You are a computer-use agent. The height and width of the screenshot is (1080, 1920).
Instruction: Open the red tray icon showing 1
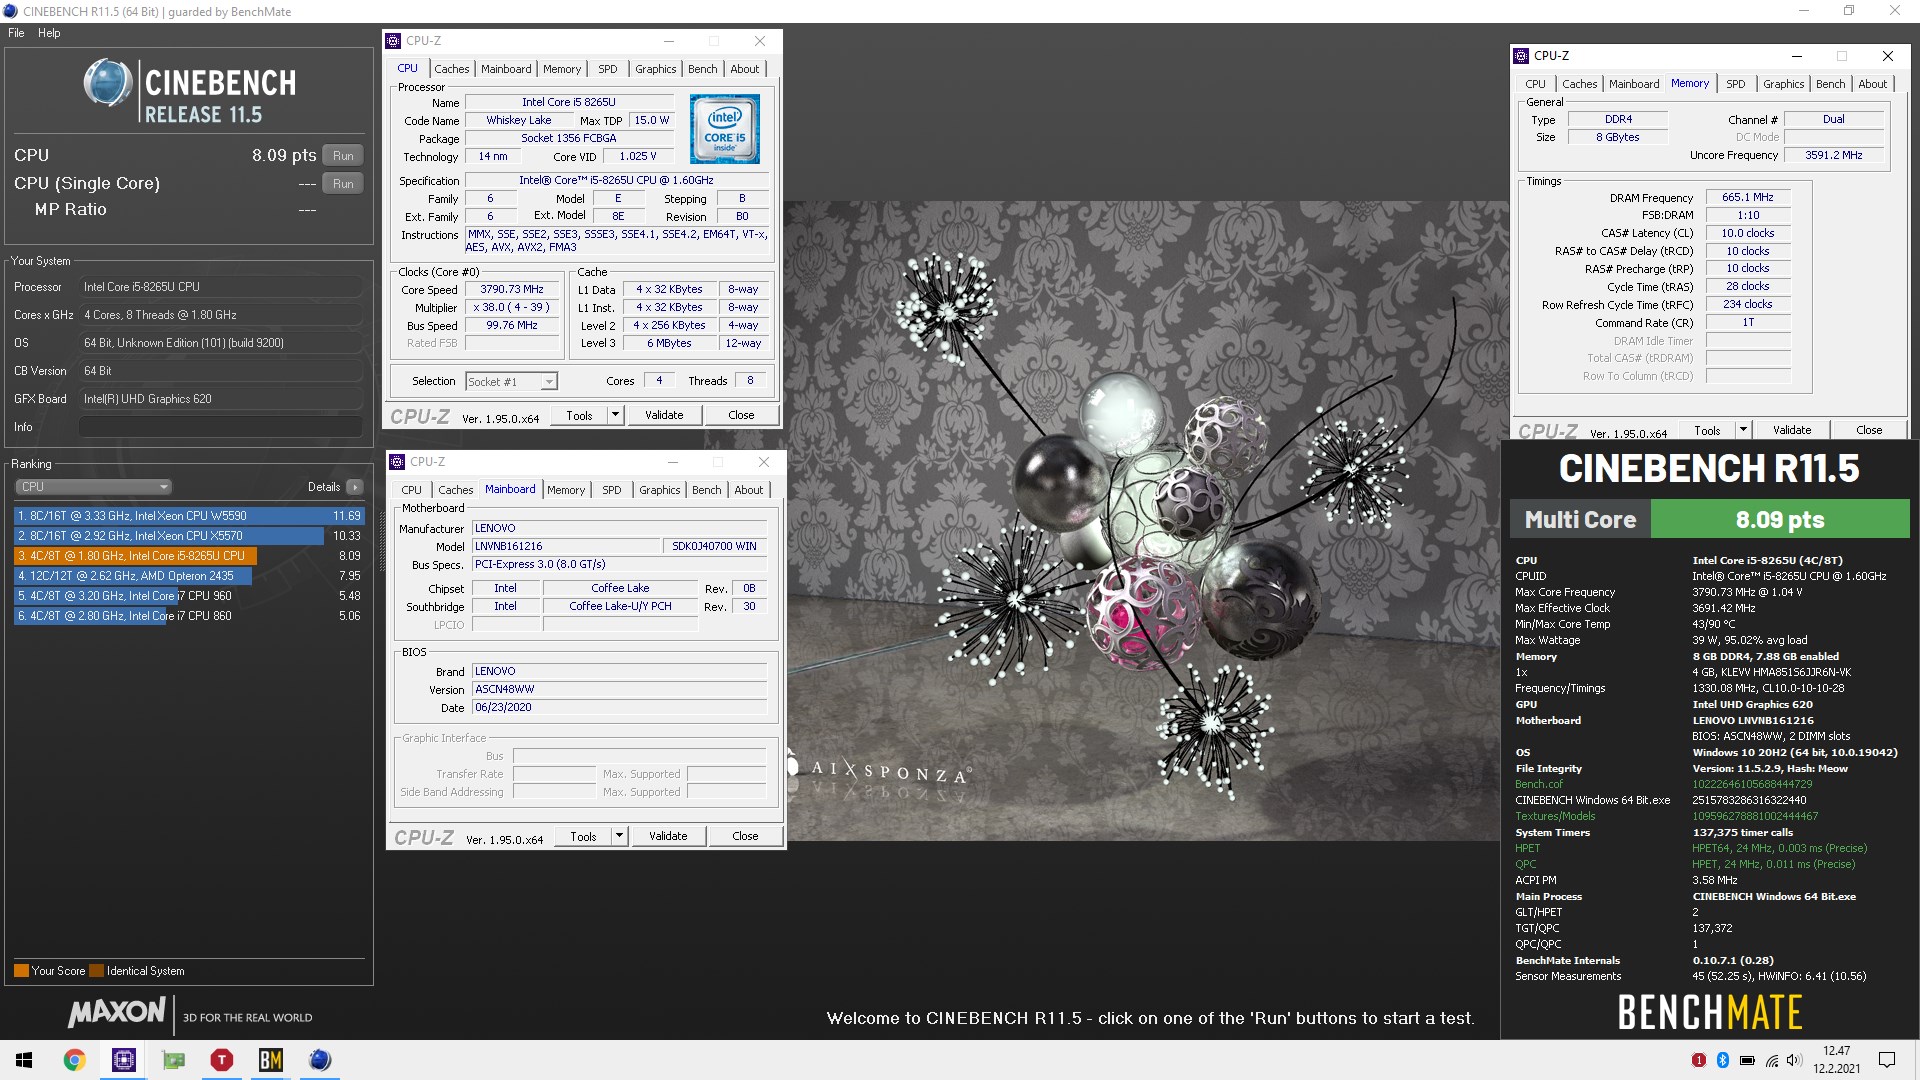pyautogui.click(x=1698, y=1060)
